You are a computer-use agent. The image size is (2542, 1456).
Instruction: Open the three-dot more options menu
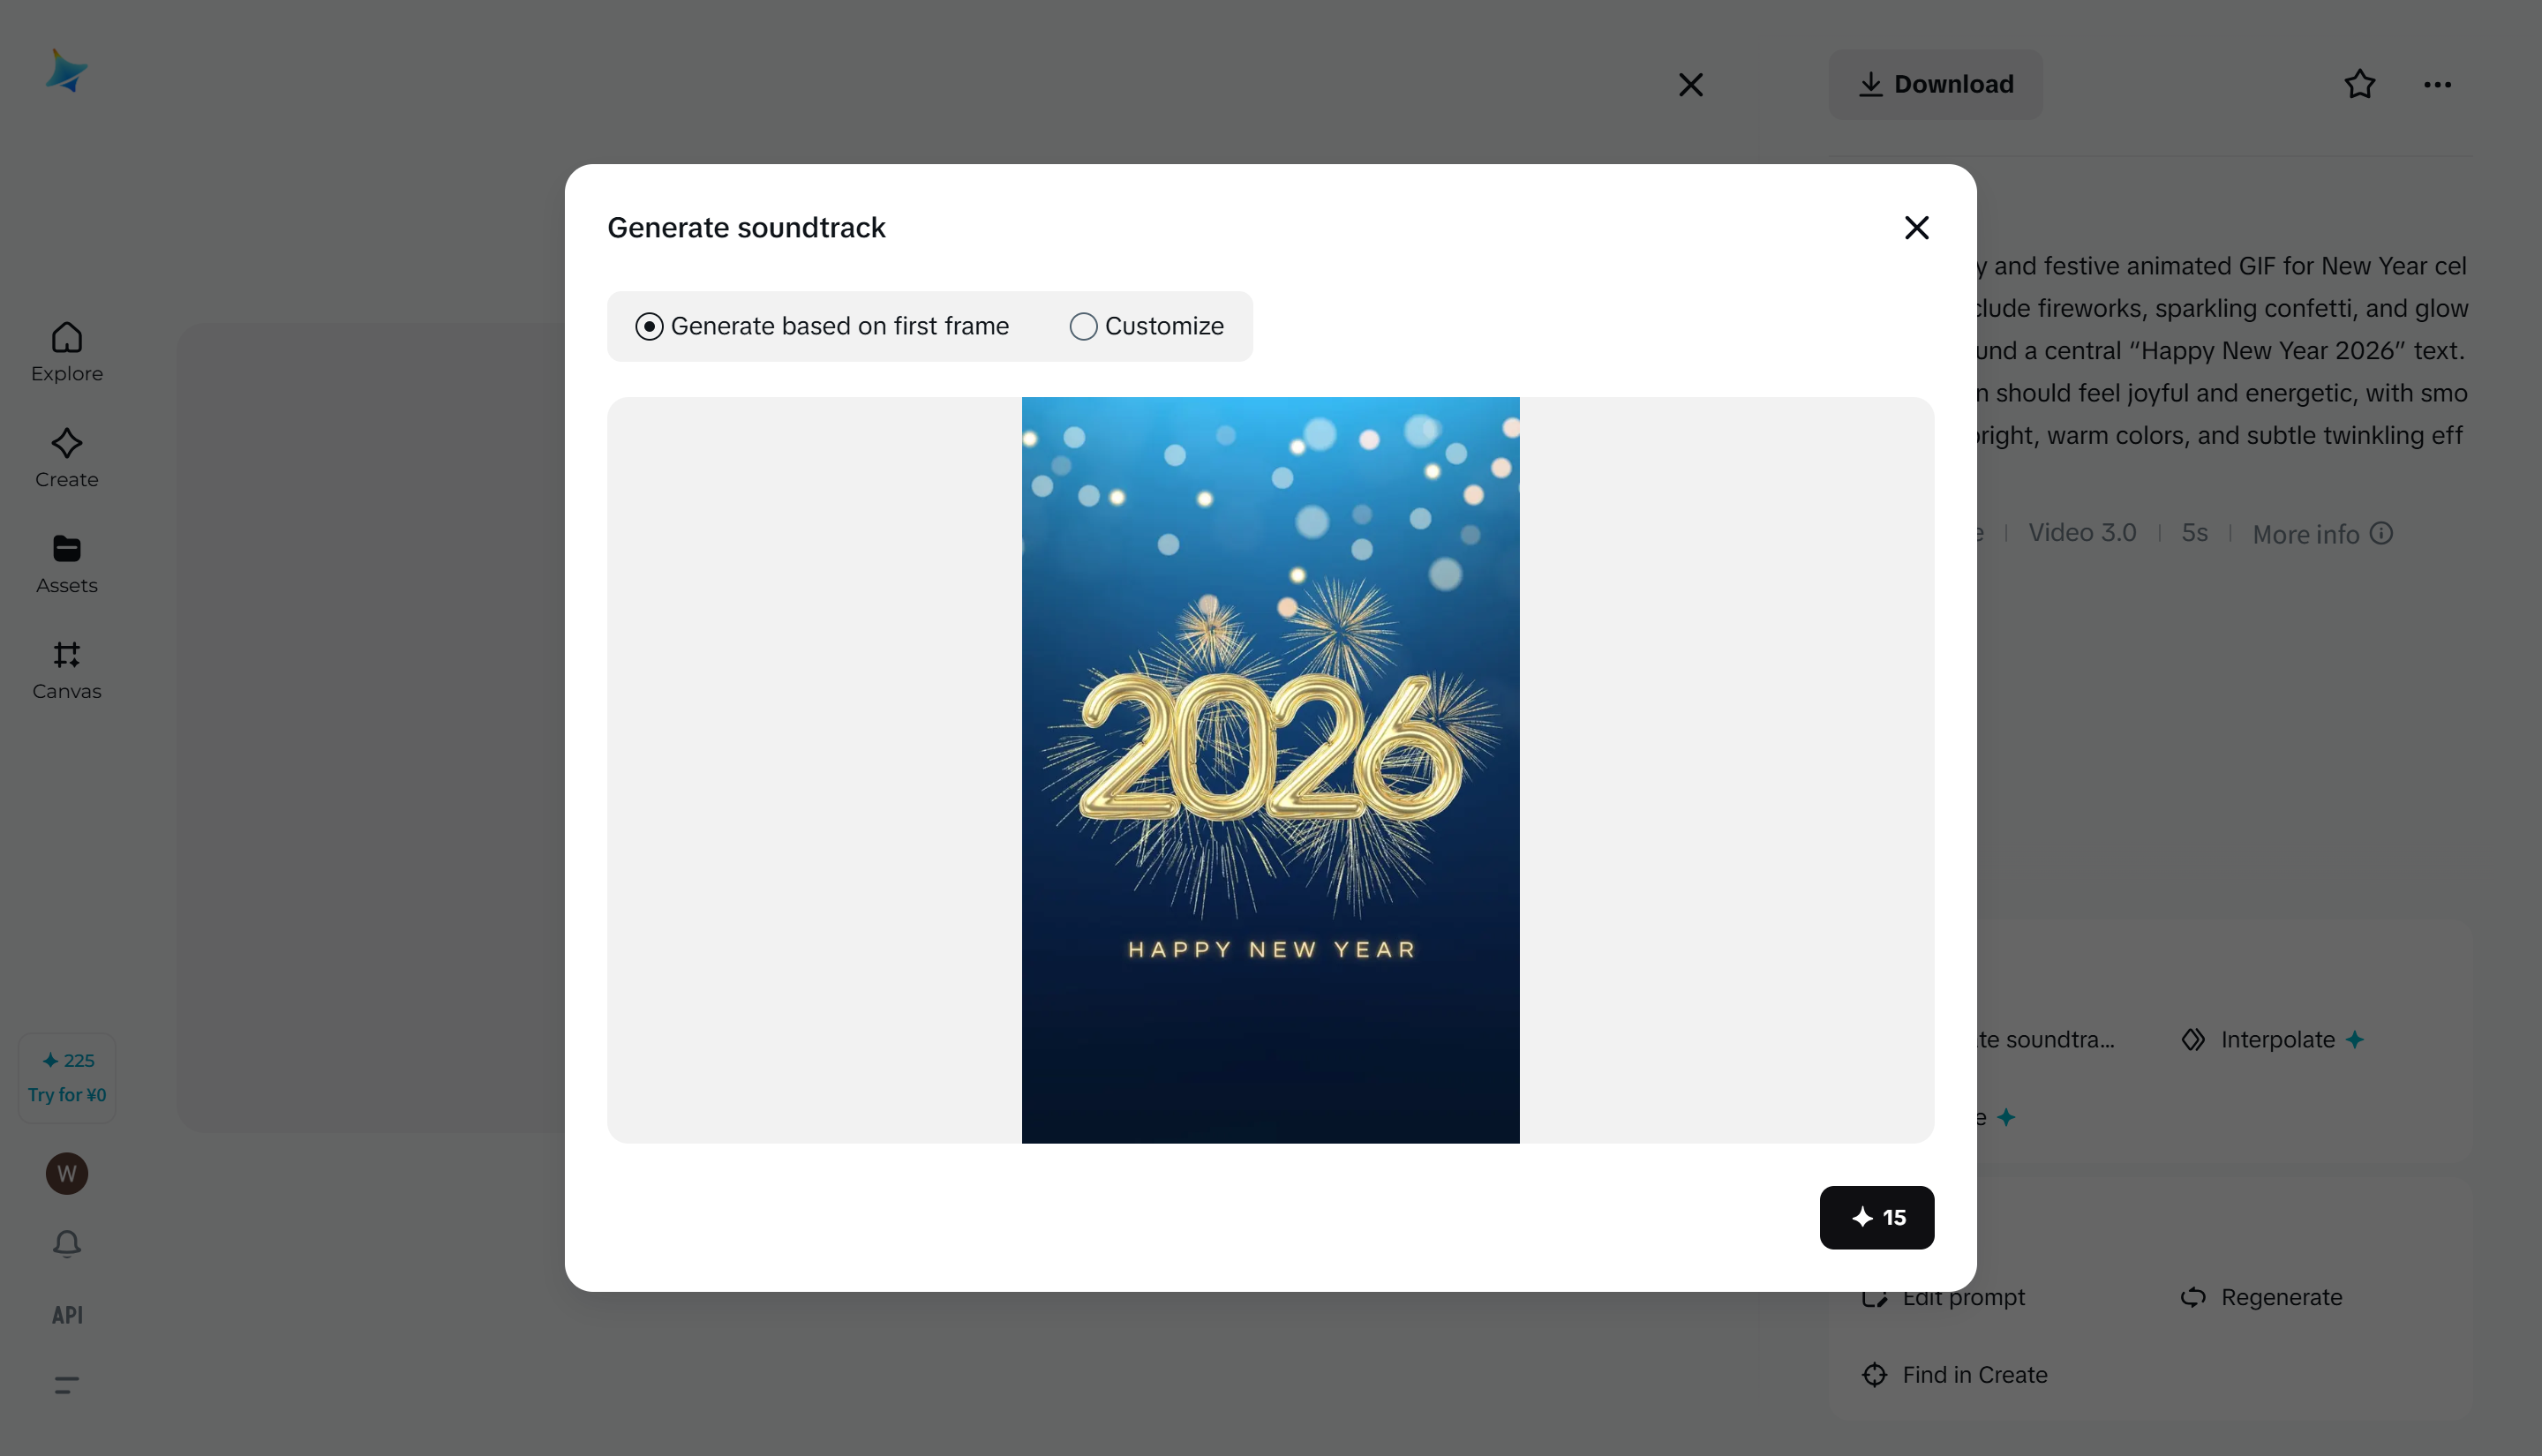pyautogui.click(x=2437, y=84)
